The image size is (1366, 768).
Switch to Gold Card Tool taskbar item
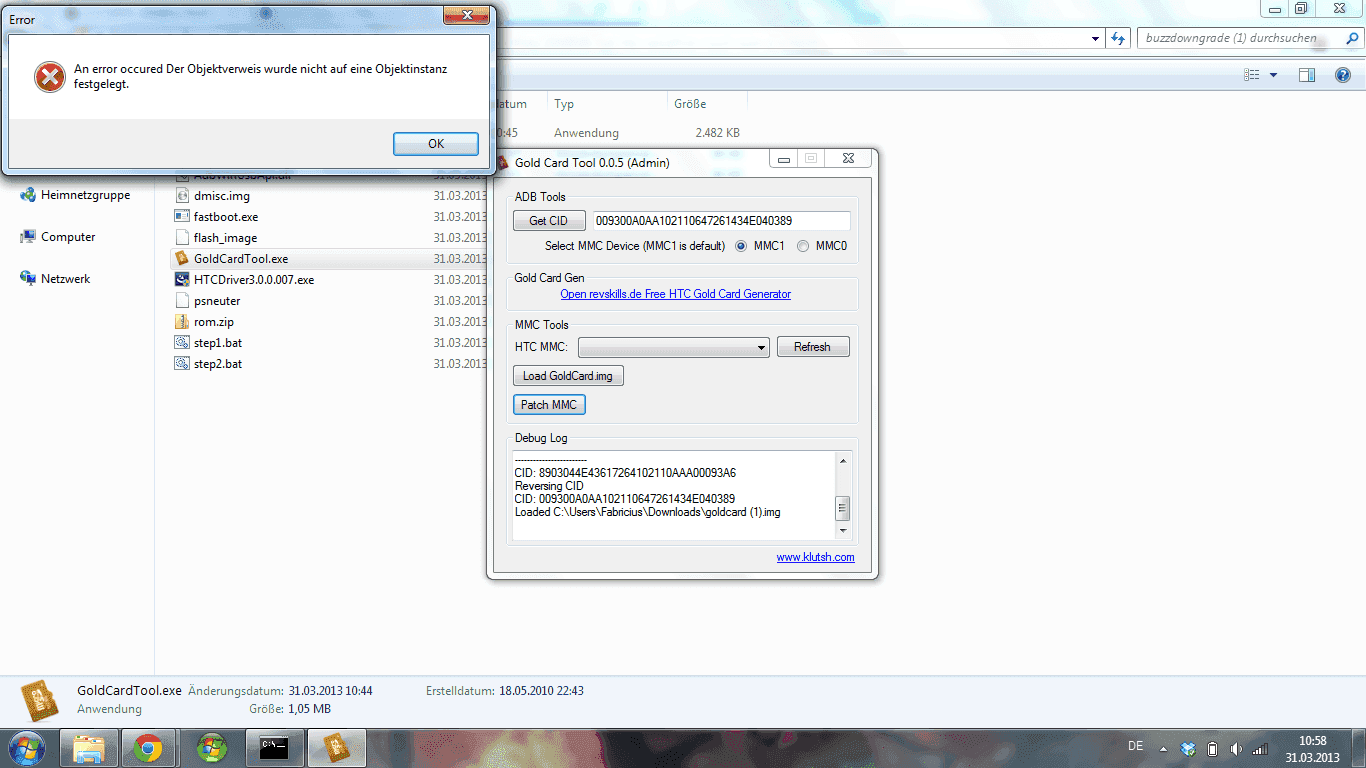tap(335, 748)
